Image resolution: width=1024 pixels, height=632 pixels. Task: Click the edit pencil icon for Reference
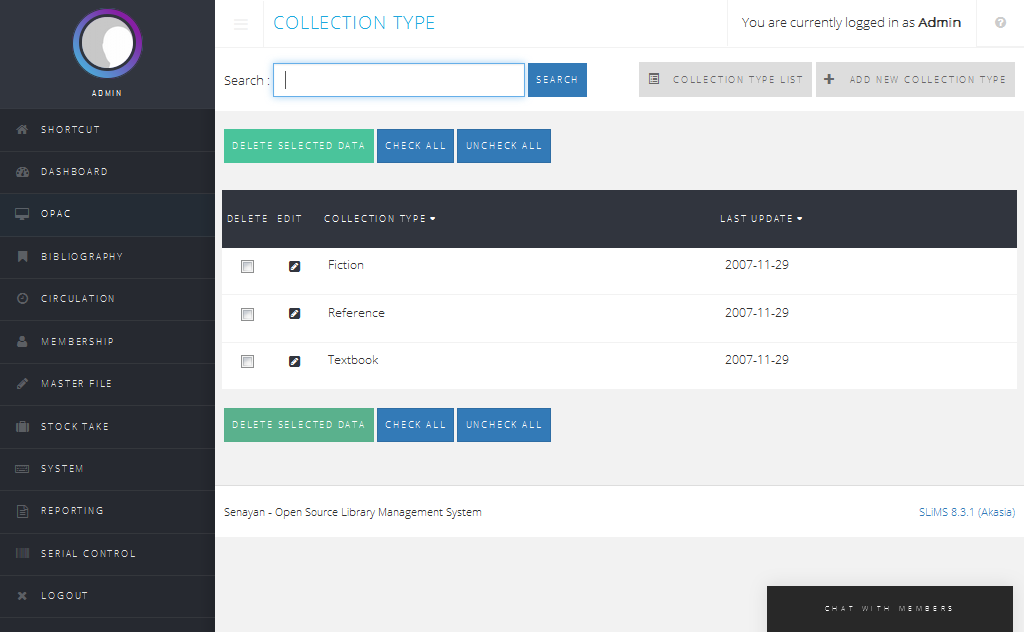click(294, 314)
